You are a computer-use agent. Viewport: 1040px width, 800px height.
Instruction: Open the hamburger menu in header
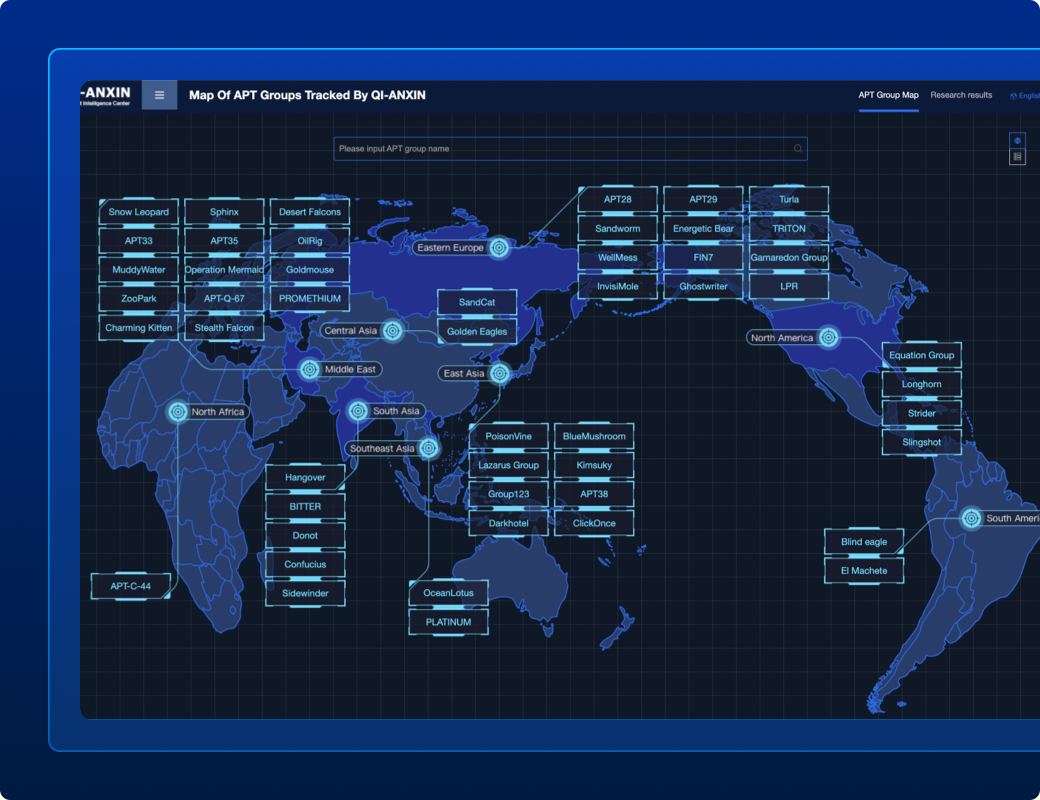(x=159, y=95)
